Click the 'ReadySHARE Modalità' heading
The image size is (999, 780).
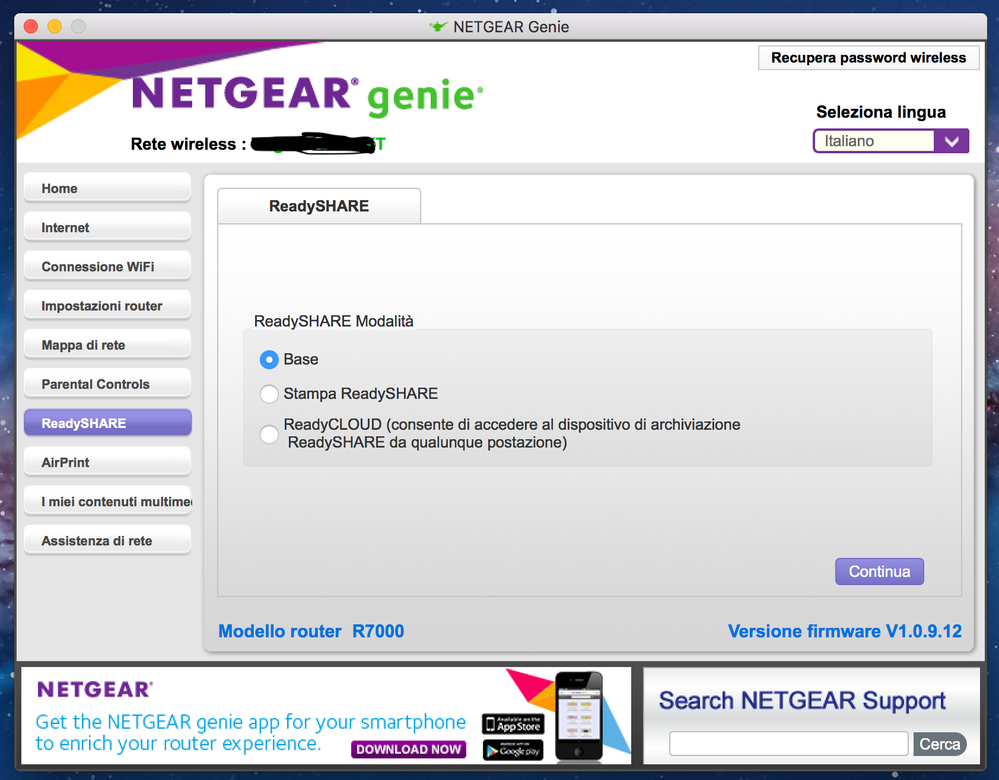tap(333, 321)
